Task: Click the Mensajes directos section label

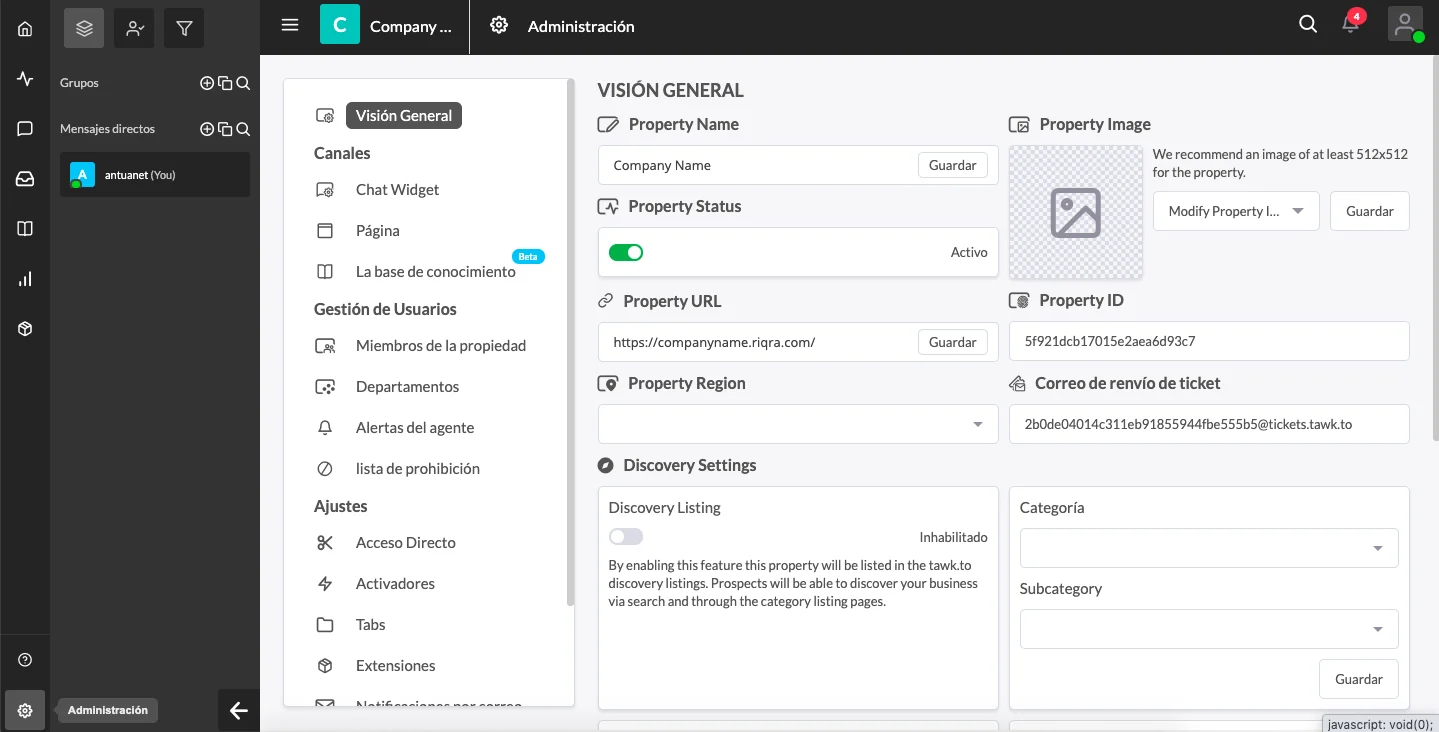Action: point(107,129)
